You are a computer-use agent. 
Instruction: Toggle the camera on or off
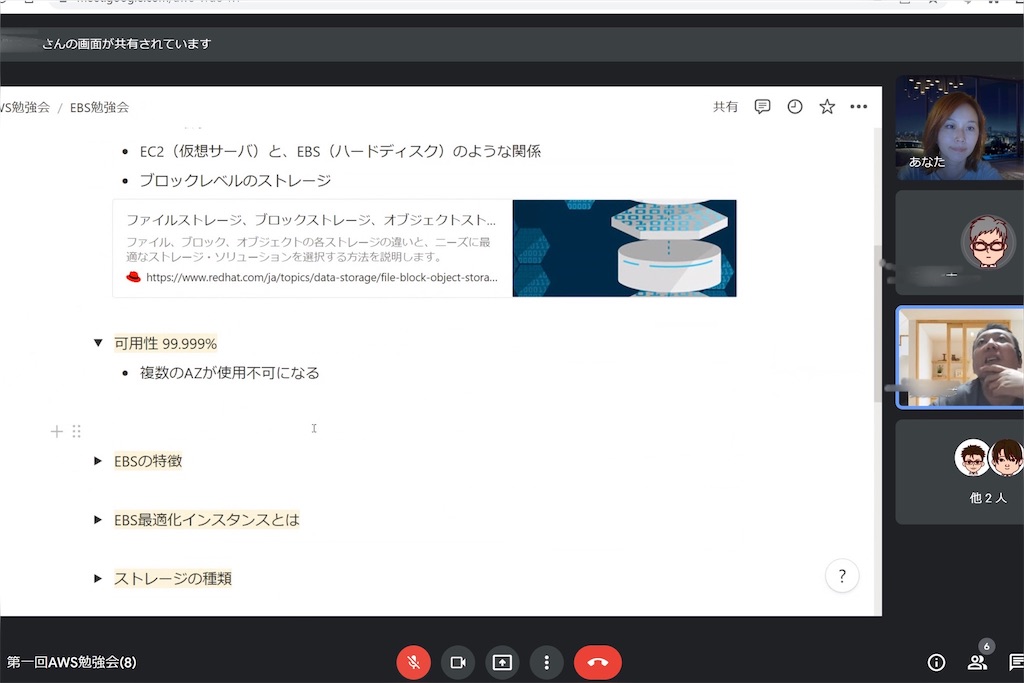(x=458, y=662)
